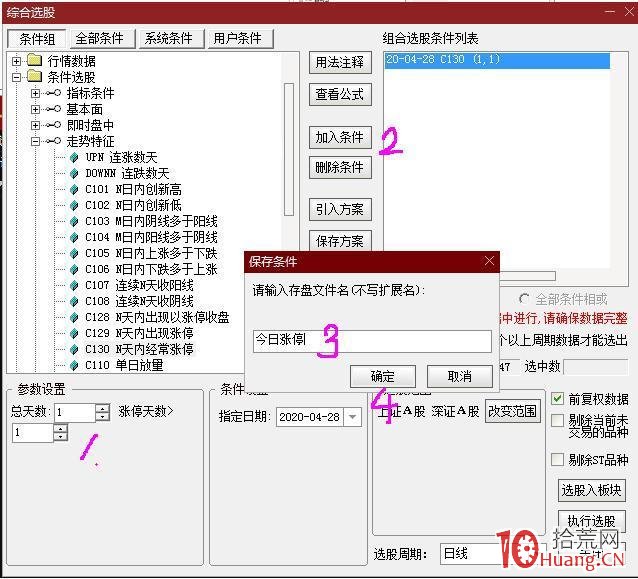Decrease 张停天数 with the down arrow
This screenshot has width=638, height=579.
click(x=61, y=437)
